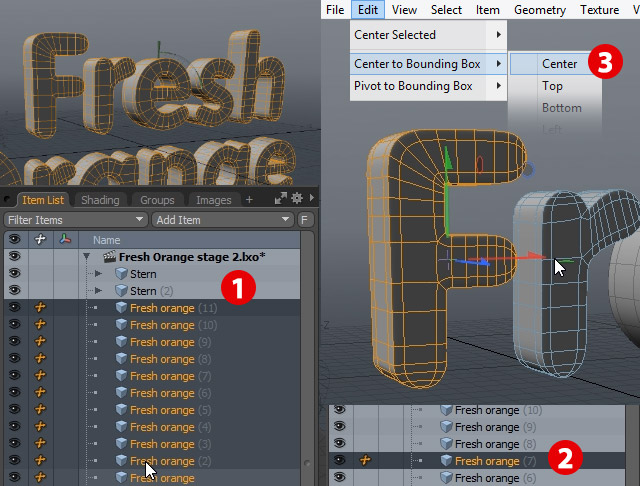Select Fresh orange (6) in left item list
Image resolution: width=640 pixels, height=486 pixels.
pos(171,393)
